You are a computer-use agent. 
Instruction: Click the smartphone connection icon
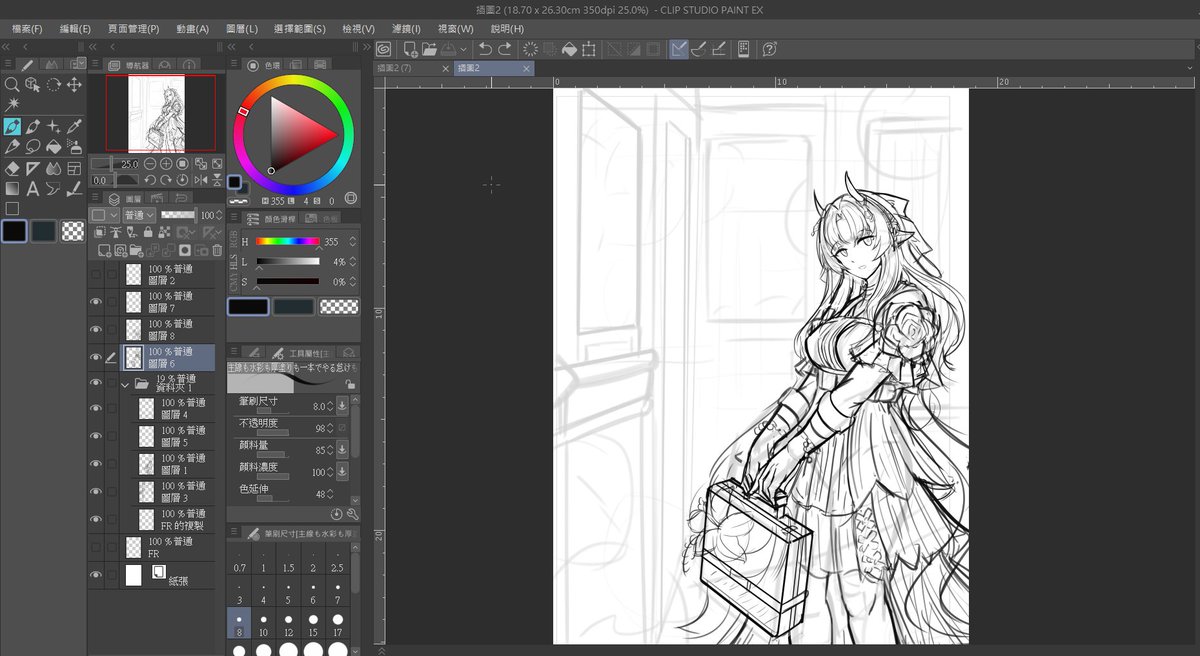tap(743, 48)
